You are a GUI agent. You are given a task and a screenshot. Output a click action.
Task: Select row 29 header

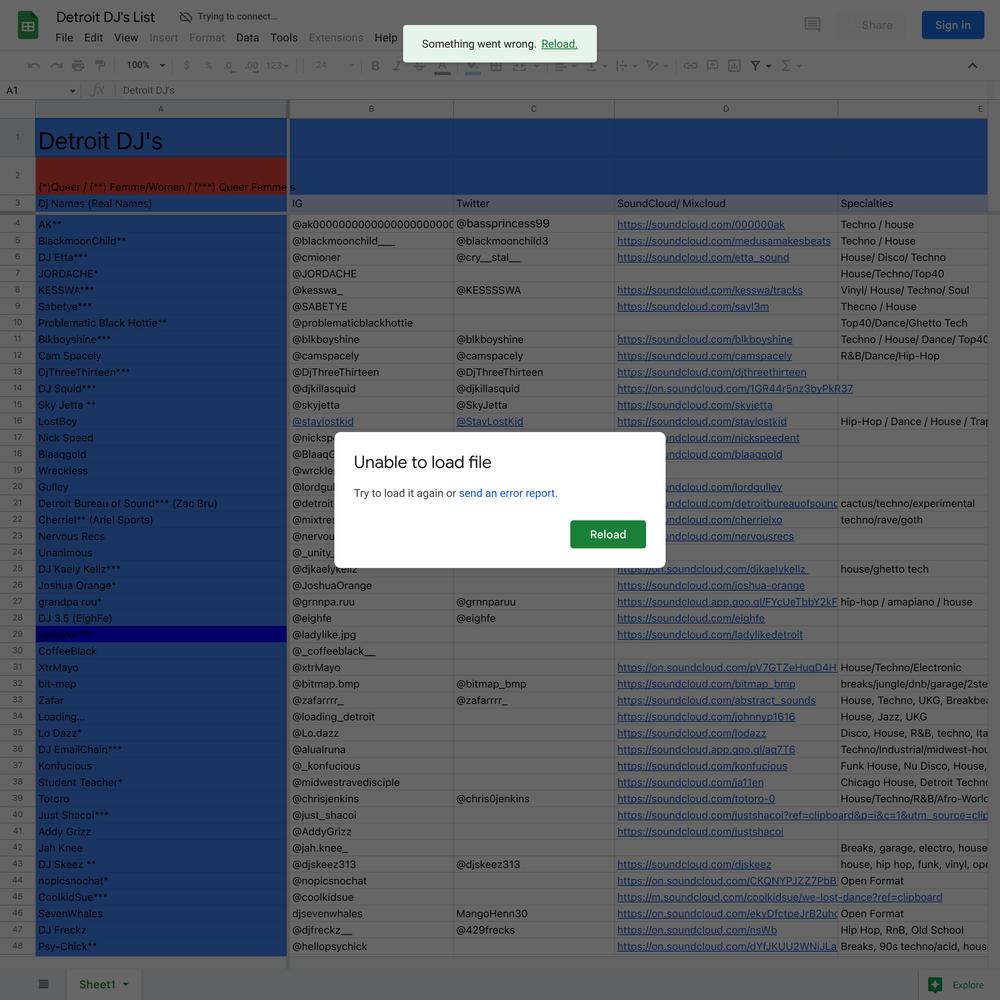17,634
